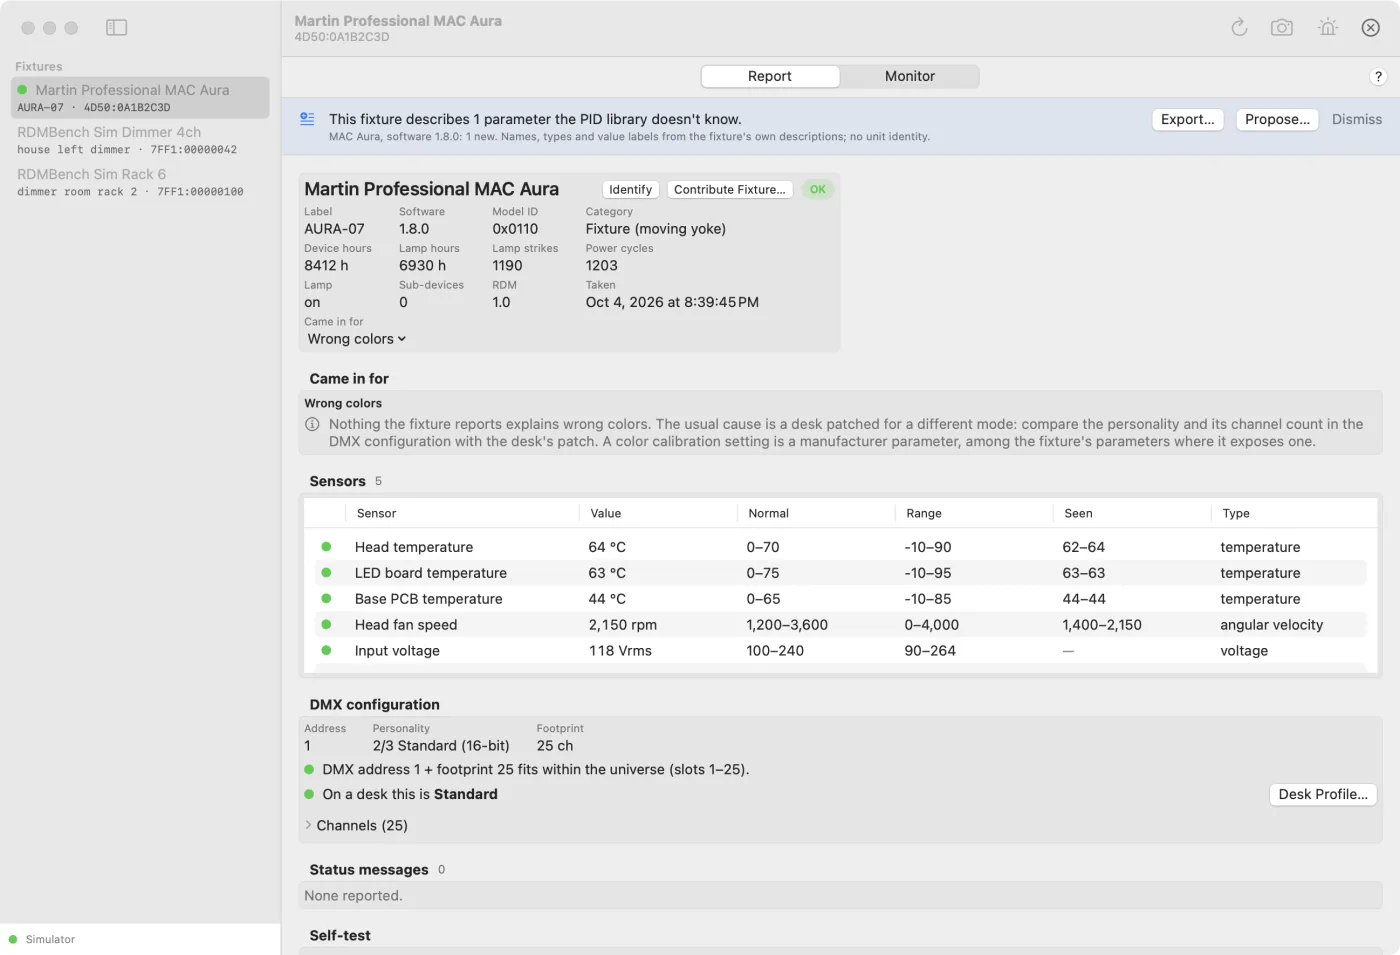Click the 'None reported.' status message text
1400x955 pixels.
tap(353, 896)
